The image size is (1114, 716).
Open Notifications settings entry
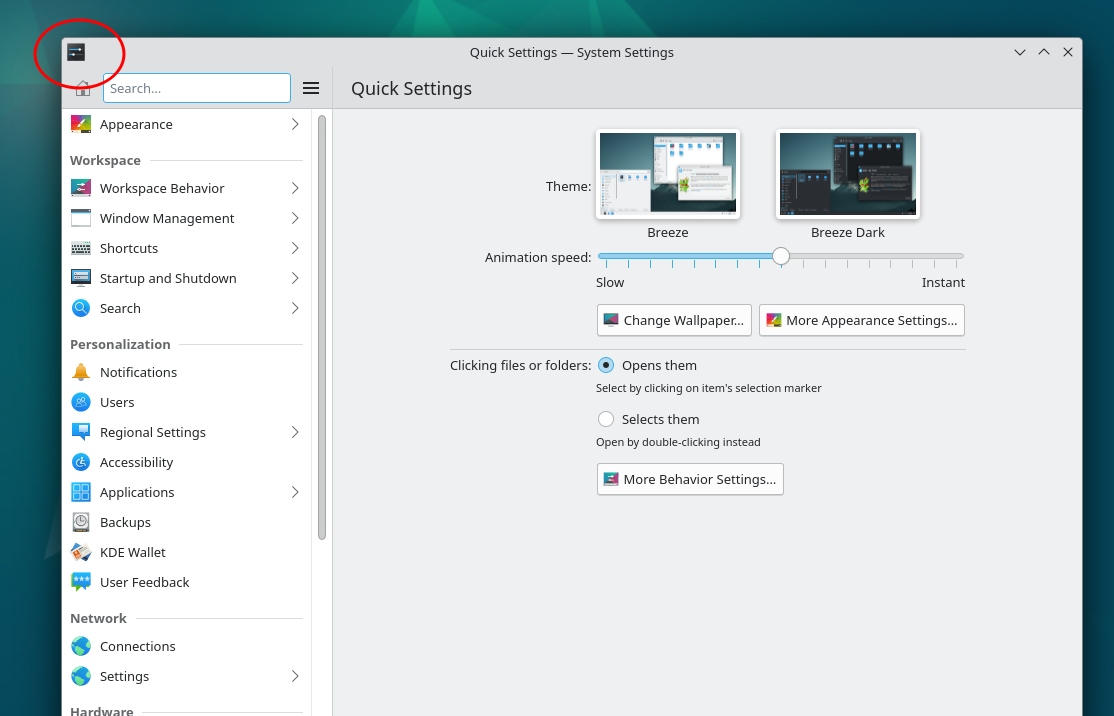[x=187, y=372]
